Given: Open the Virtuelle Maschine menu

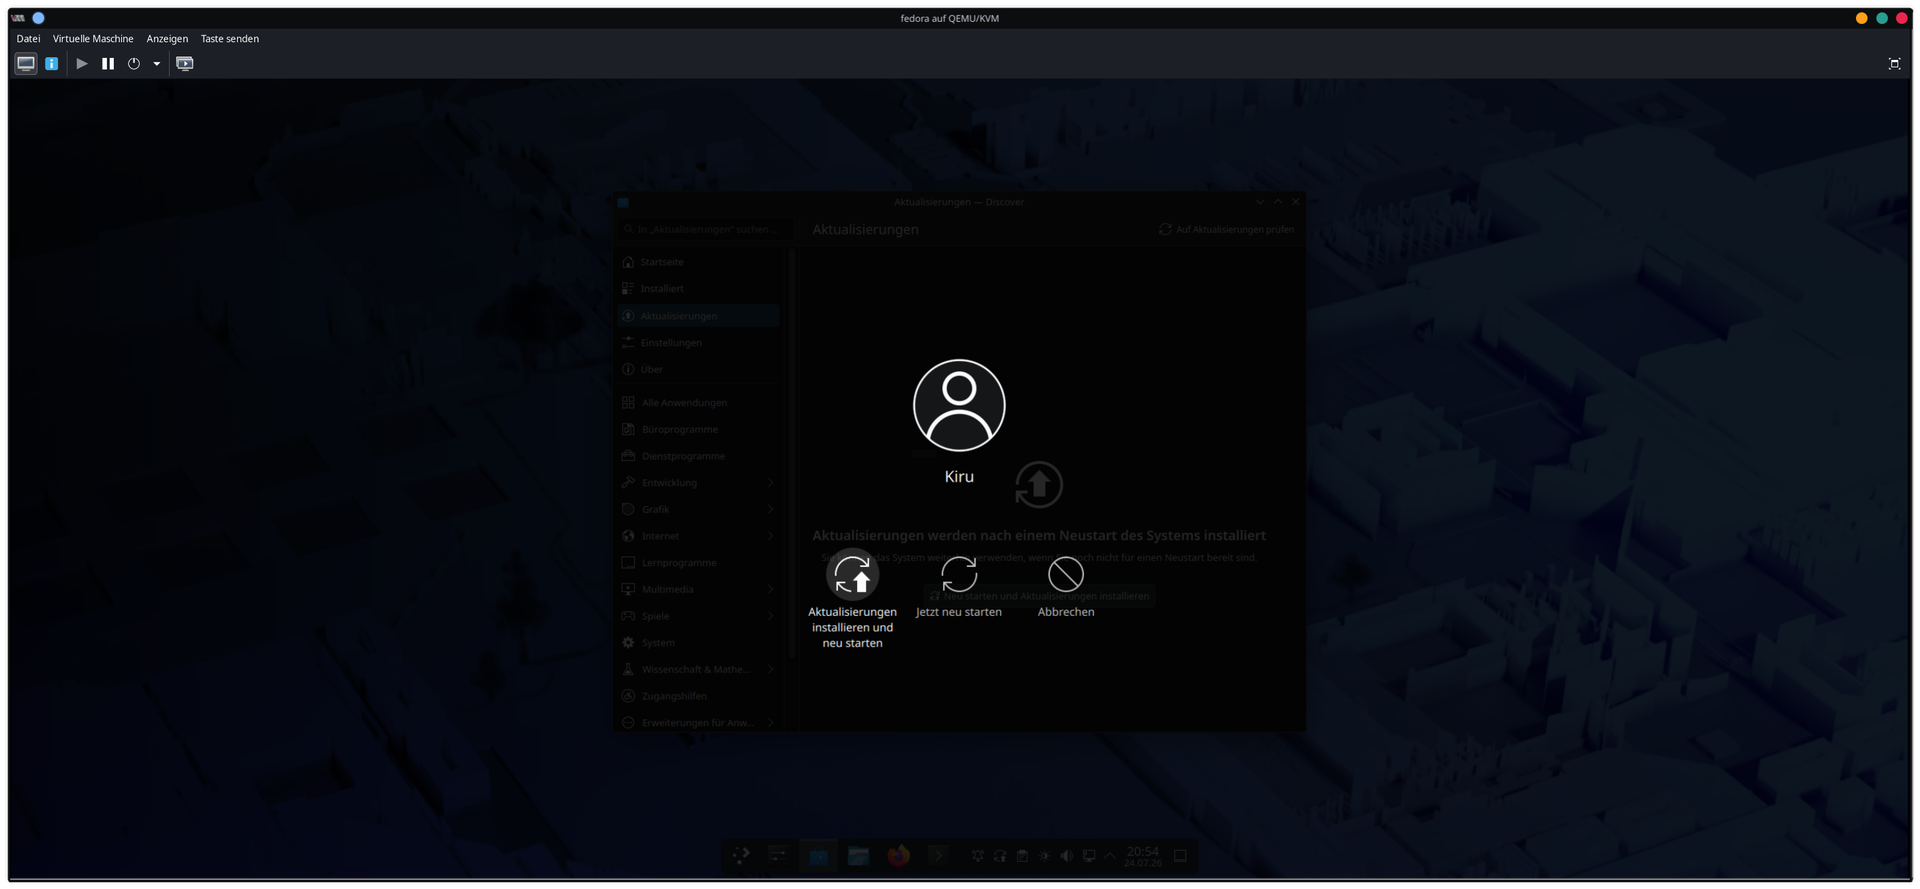Looking at the screenshot, I should pyautogui.click(x=93, y=39).
